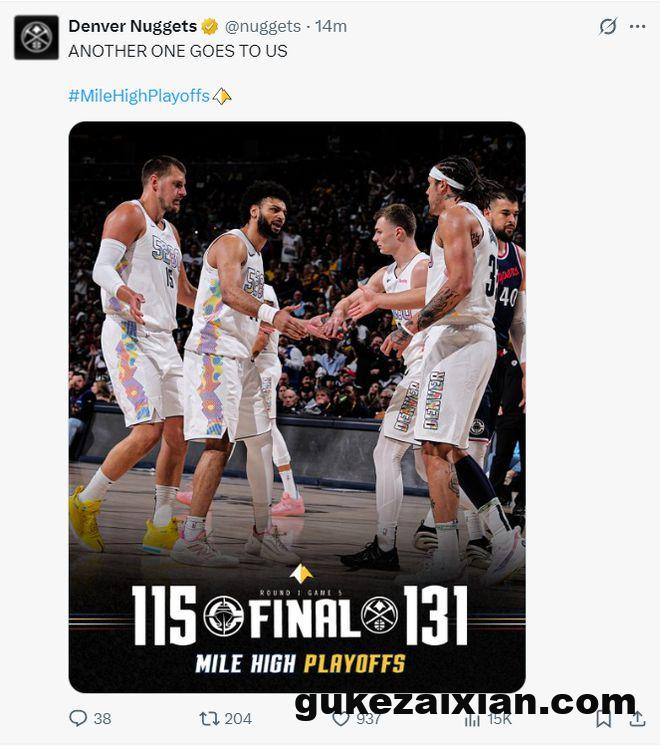Click the reply icon with 38 replies
The image size is (660, 746).
click(78, 718)
